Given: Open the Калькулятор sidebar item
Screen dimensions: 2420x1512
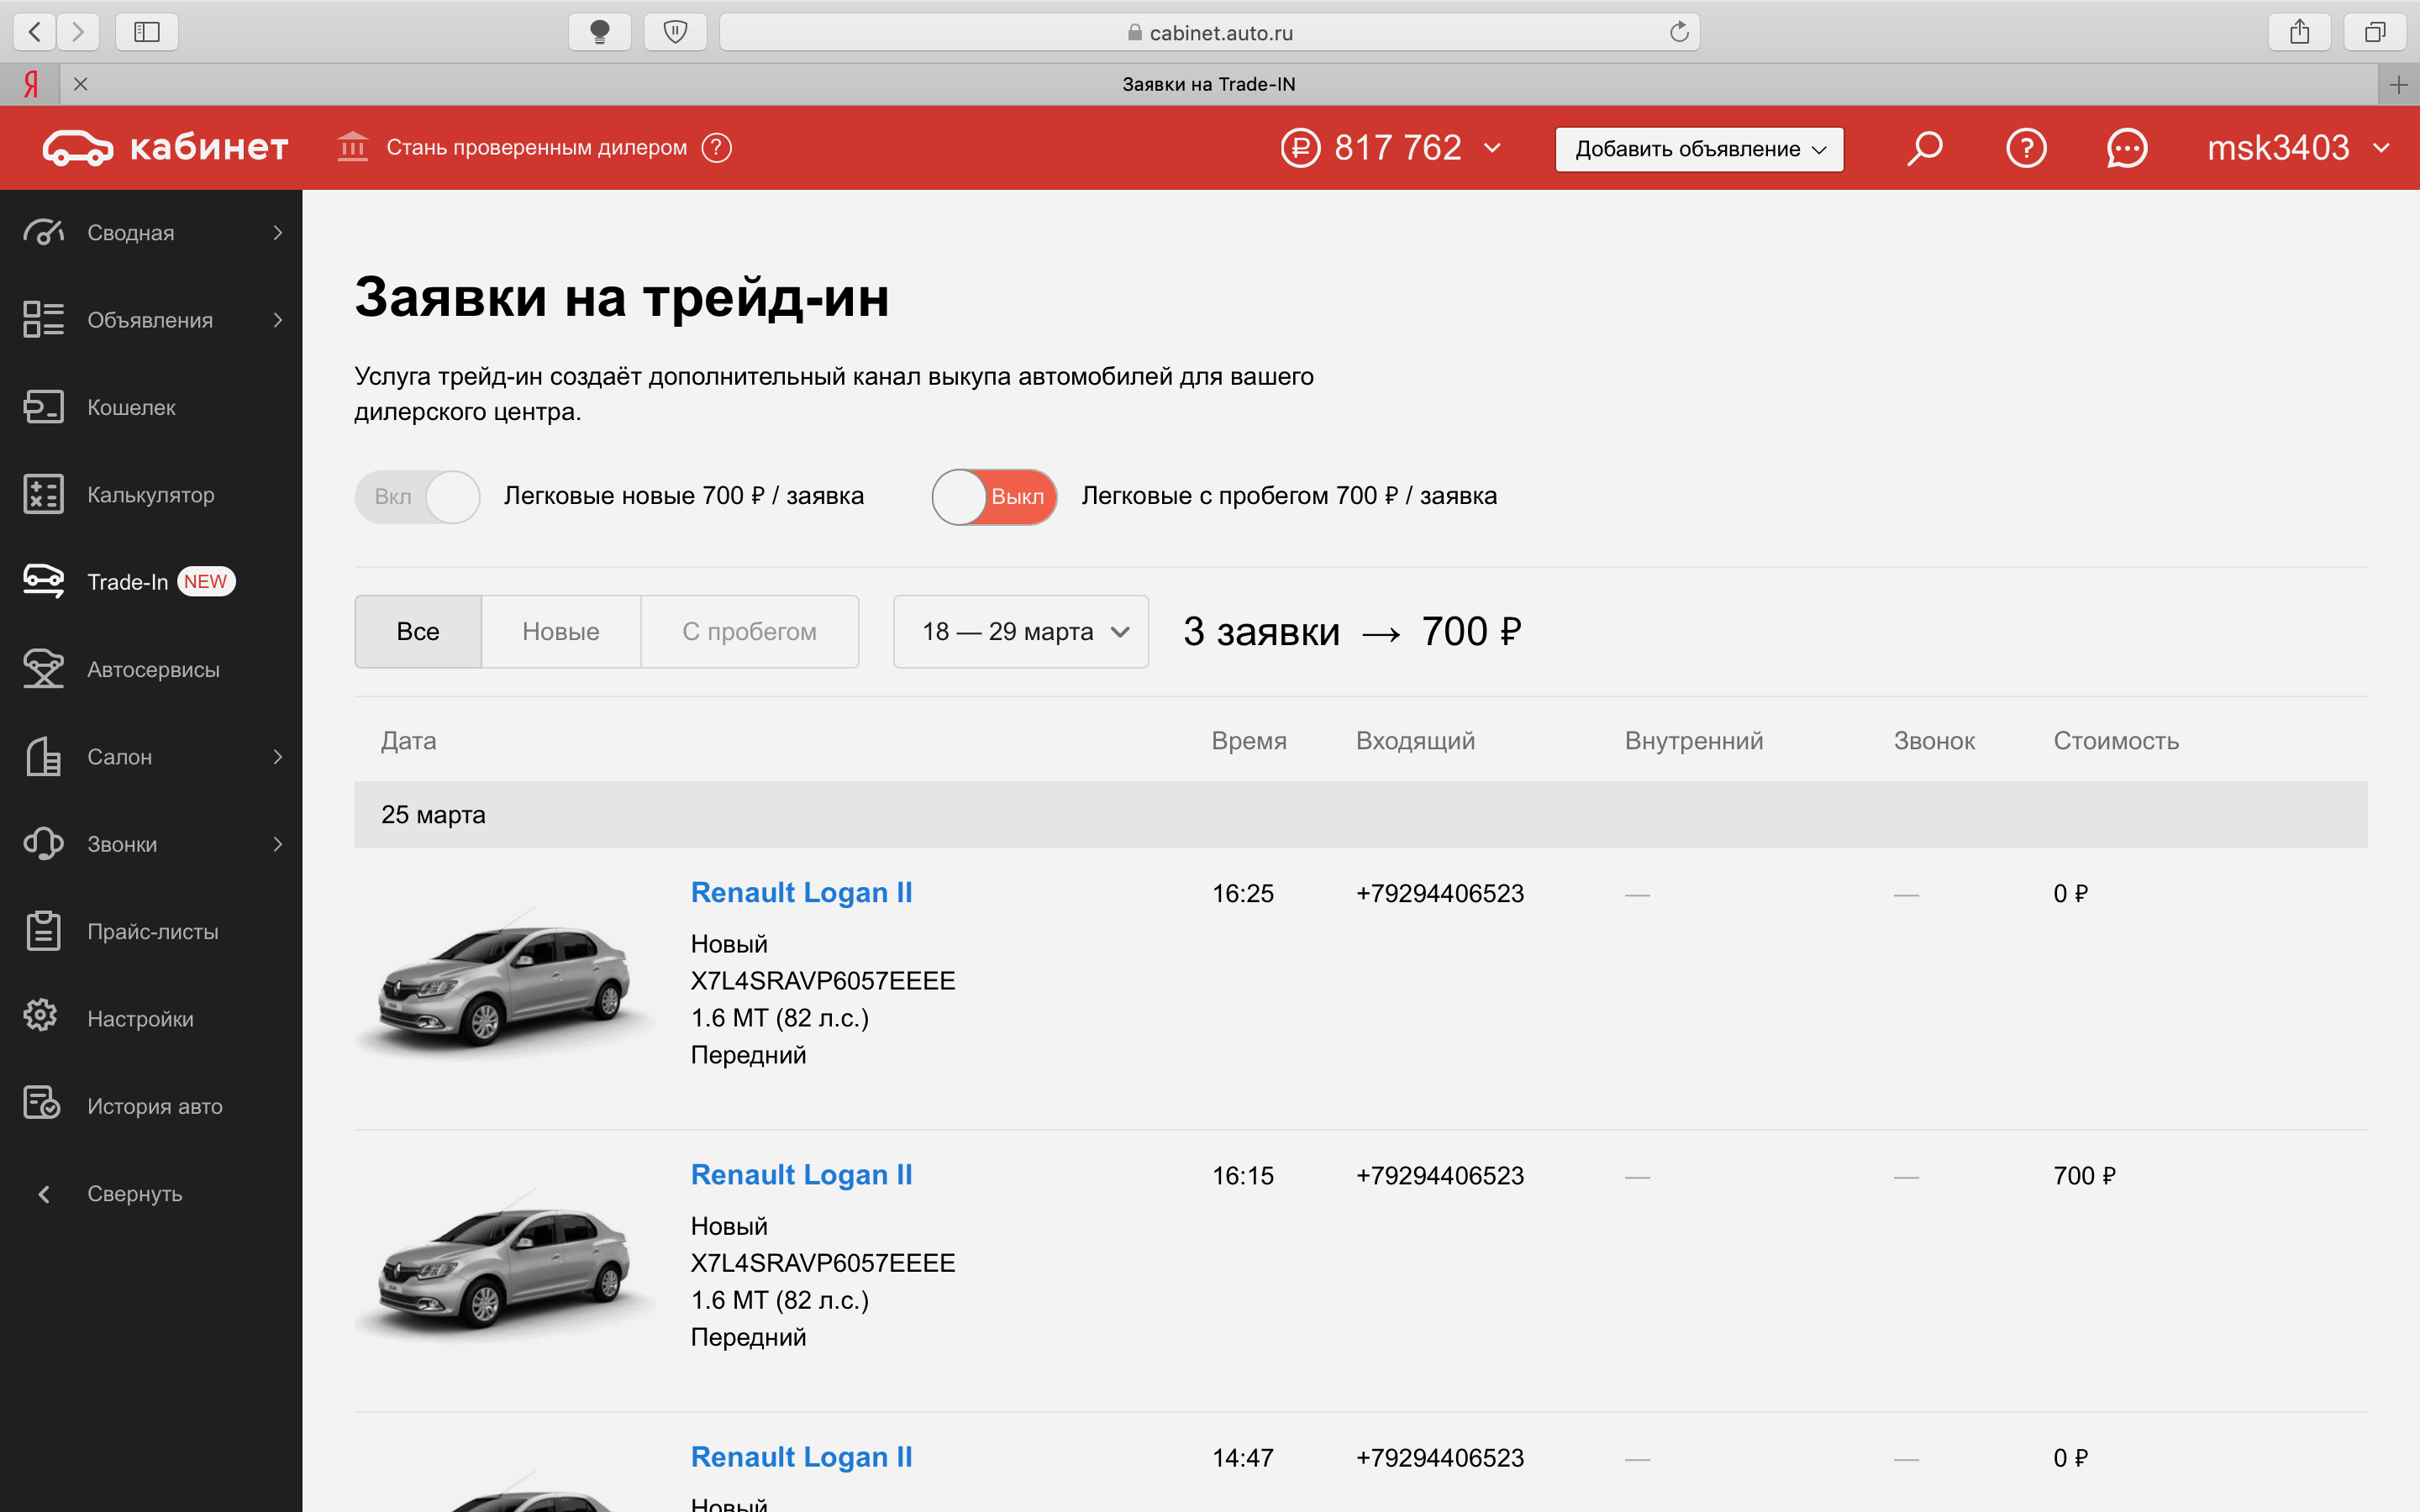Looking at the screenshot, I should [151, 495].
